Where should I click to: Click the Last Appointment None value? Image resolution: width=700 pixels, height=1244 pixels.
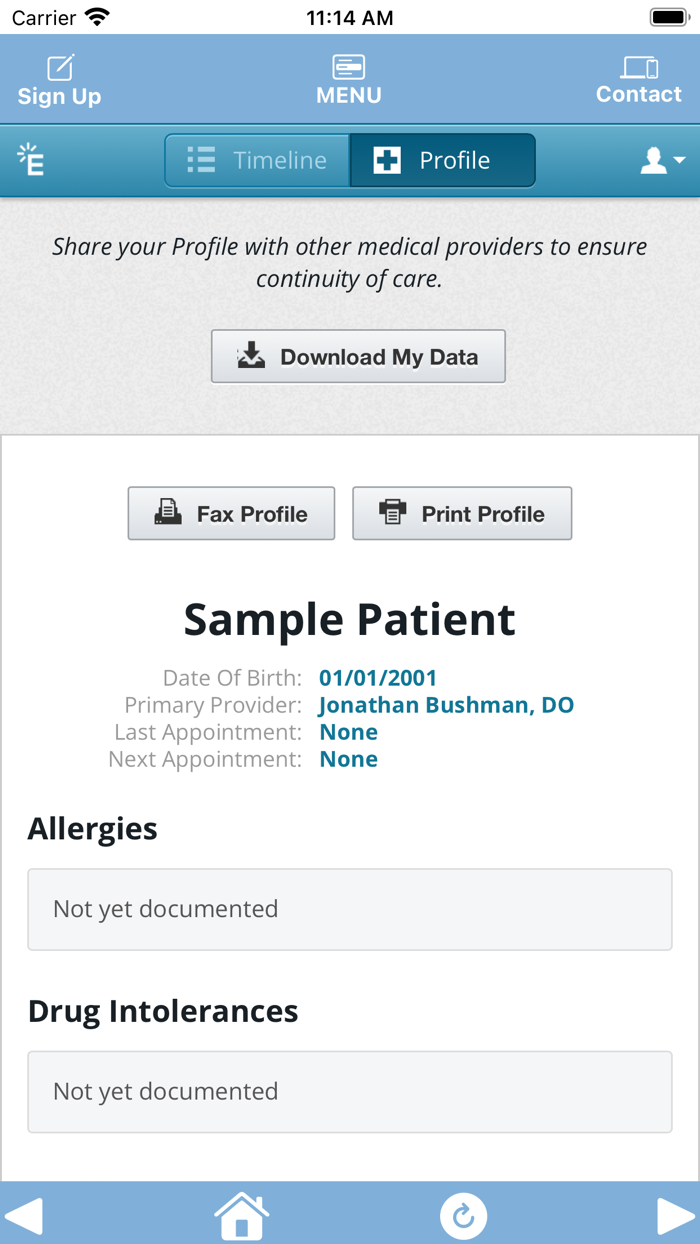(x=348, y=732)
